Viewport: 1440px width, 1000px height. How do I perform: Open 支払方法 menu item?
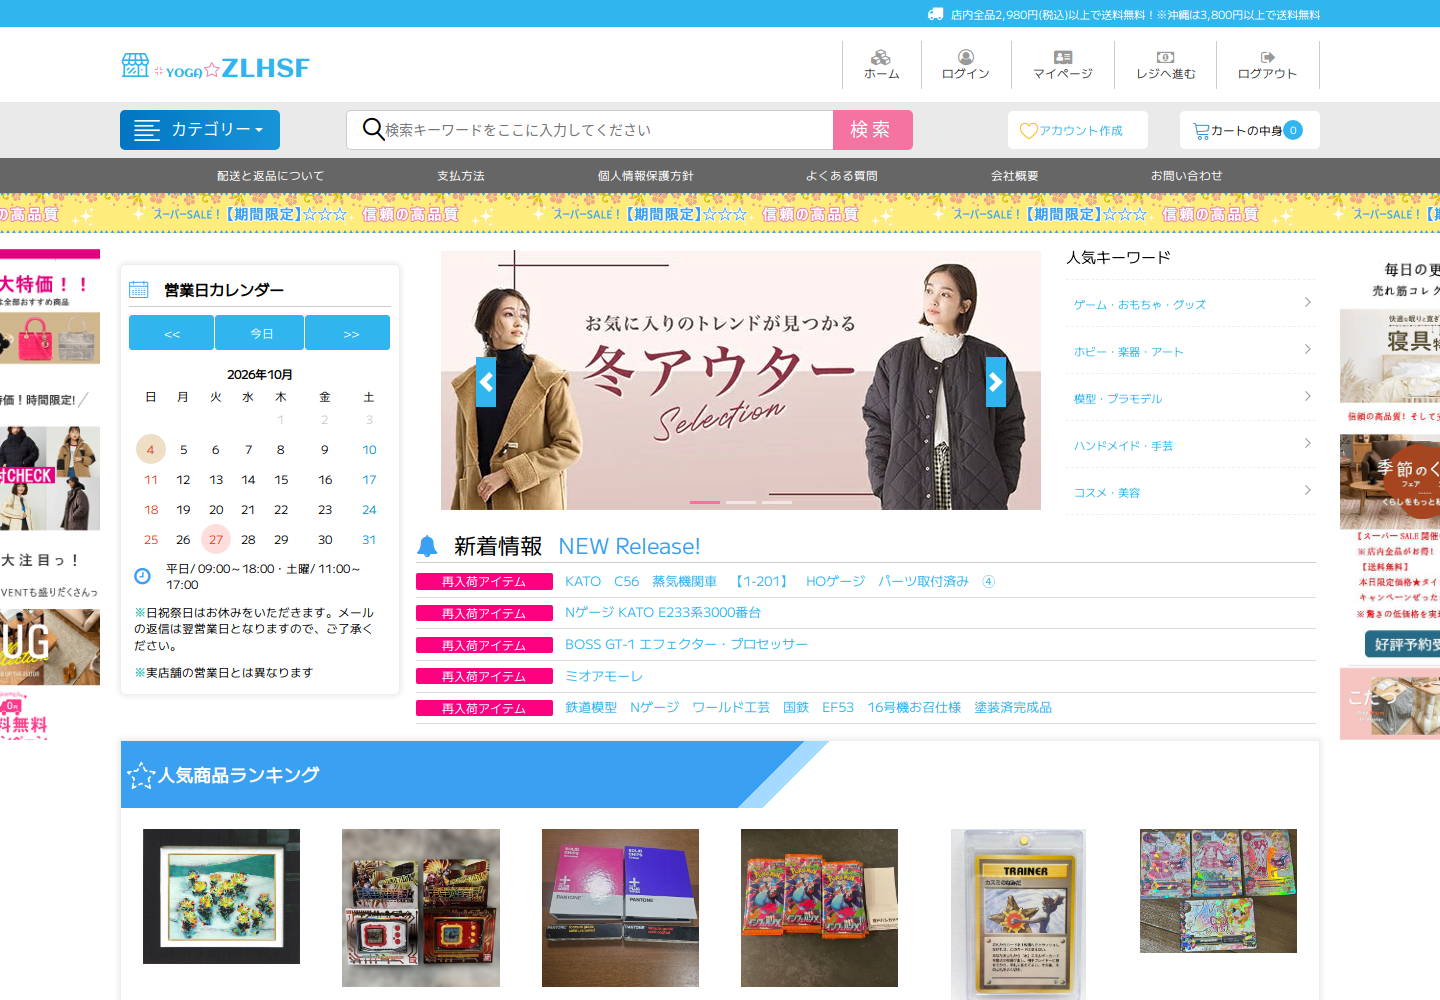pos(461,176)
